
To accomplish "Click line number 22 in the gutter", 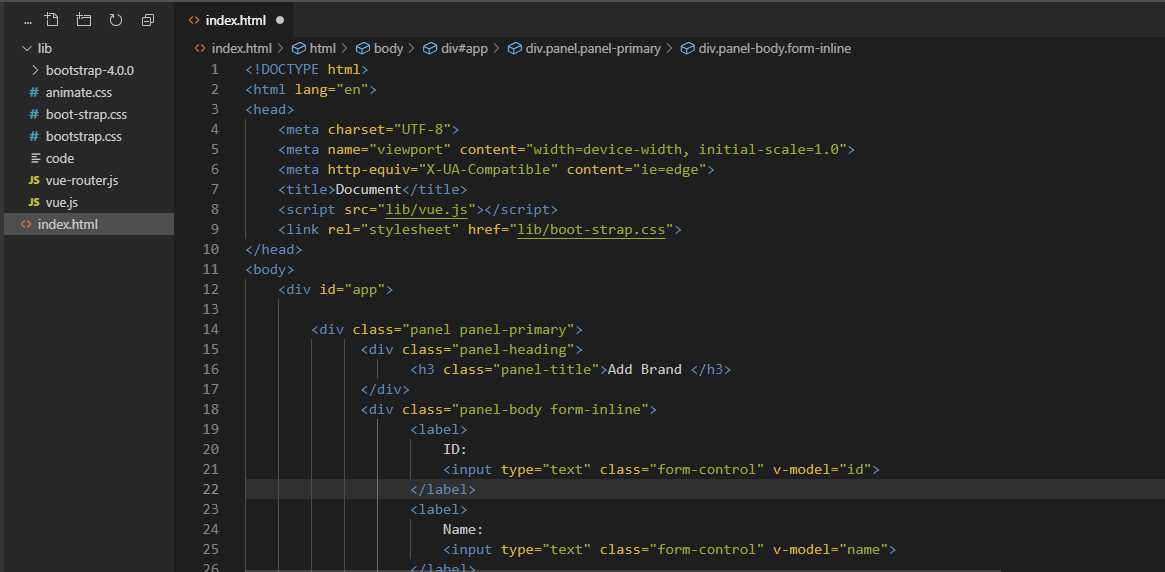I will [x=210, y=490].
